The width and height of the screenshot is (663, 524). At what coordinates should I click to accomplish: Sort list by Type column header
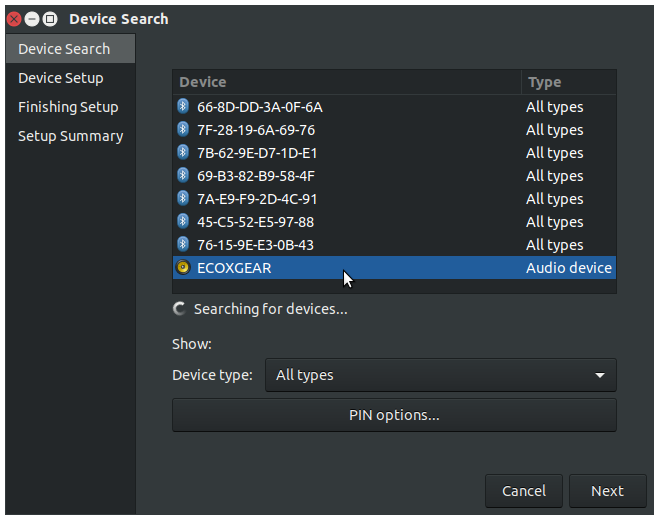(569, 82)
